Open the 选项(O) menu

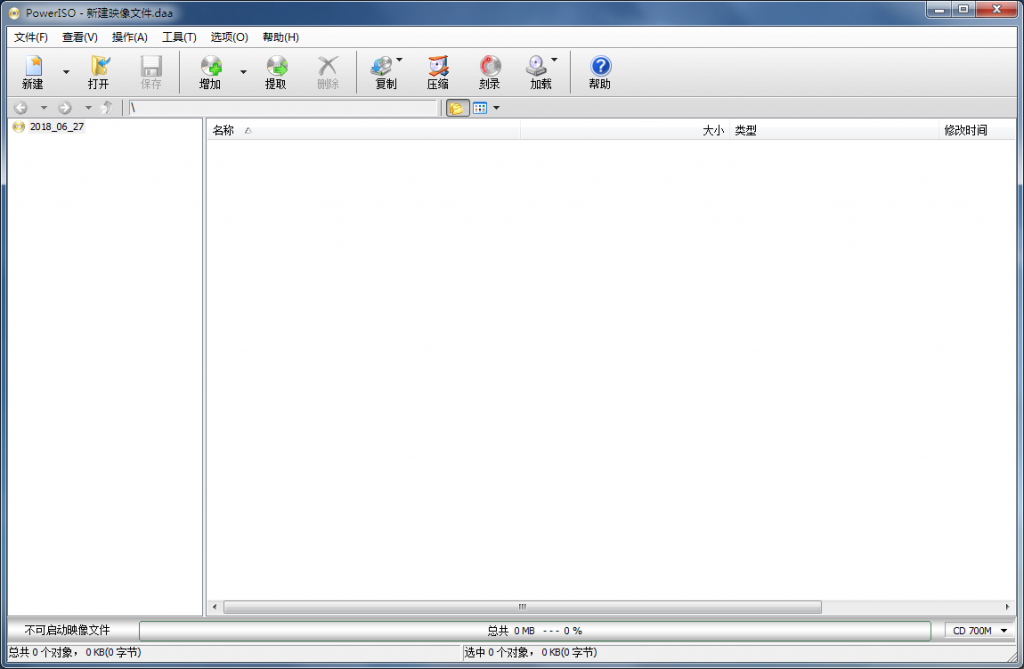[229, 36]
